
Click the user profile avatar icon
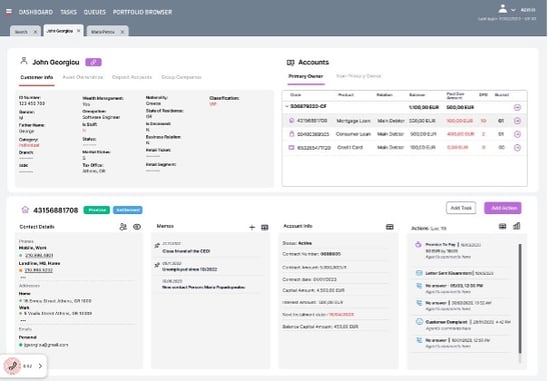pyautogui.click(x=503, y=9)
